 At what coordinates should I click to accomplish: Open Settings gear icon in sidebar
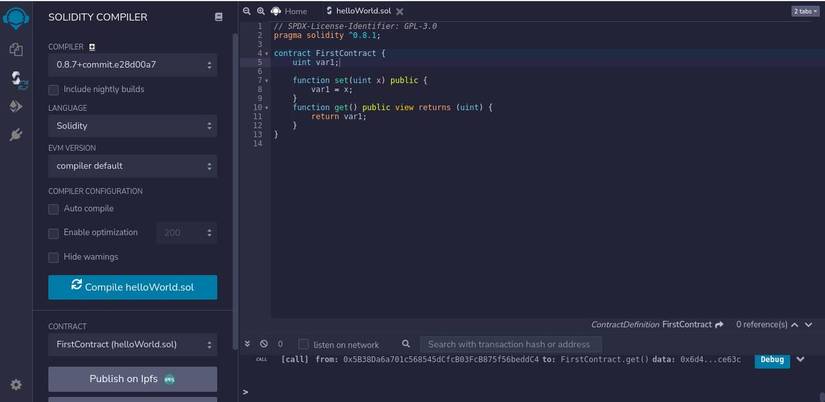(16, 385)
